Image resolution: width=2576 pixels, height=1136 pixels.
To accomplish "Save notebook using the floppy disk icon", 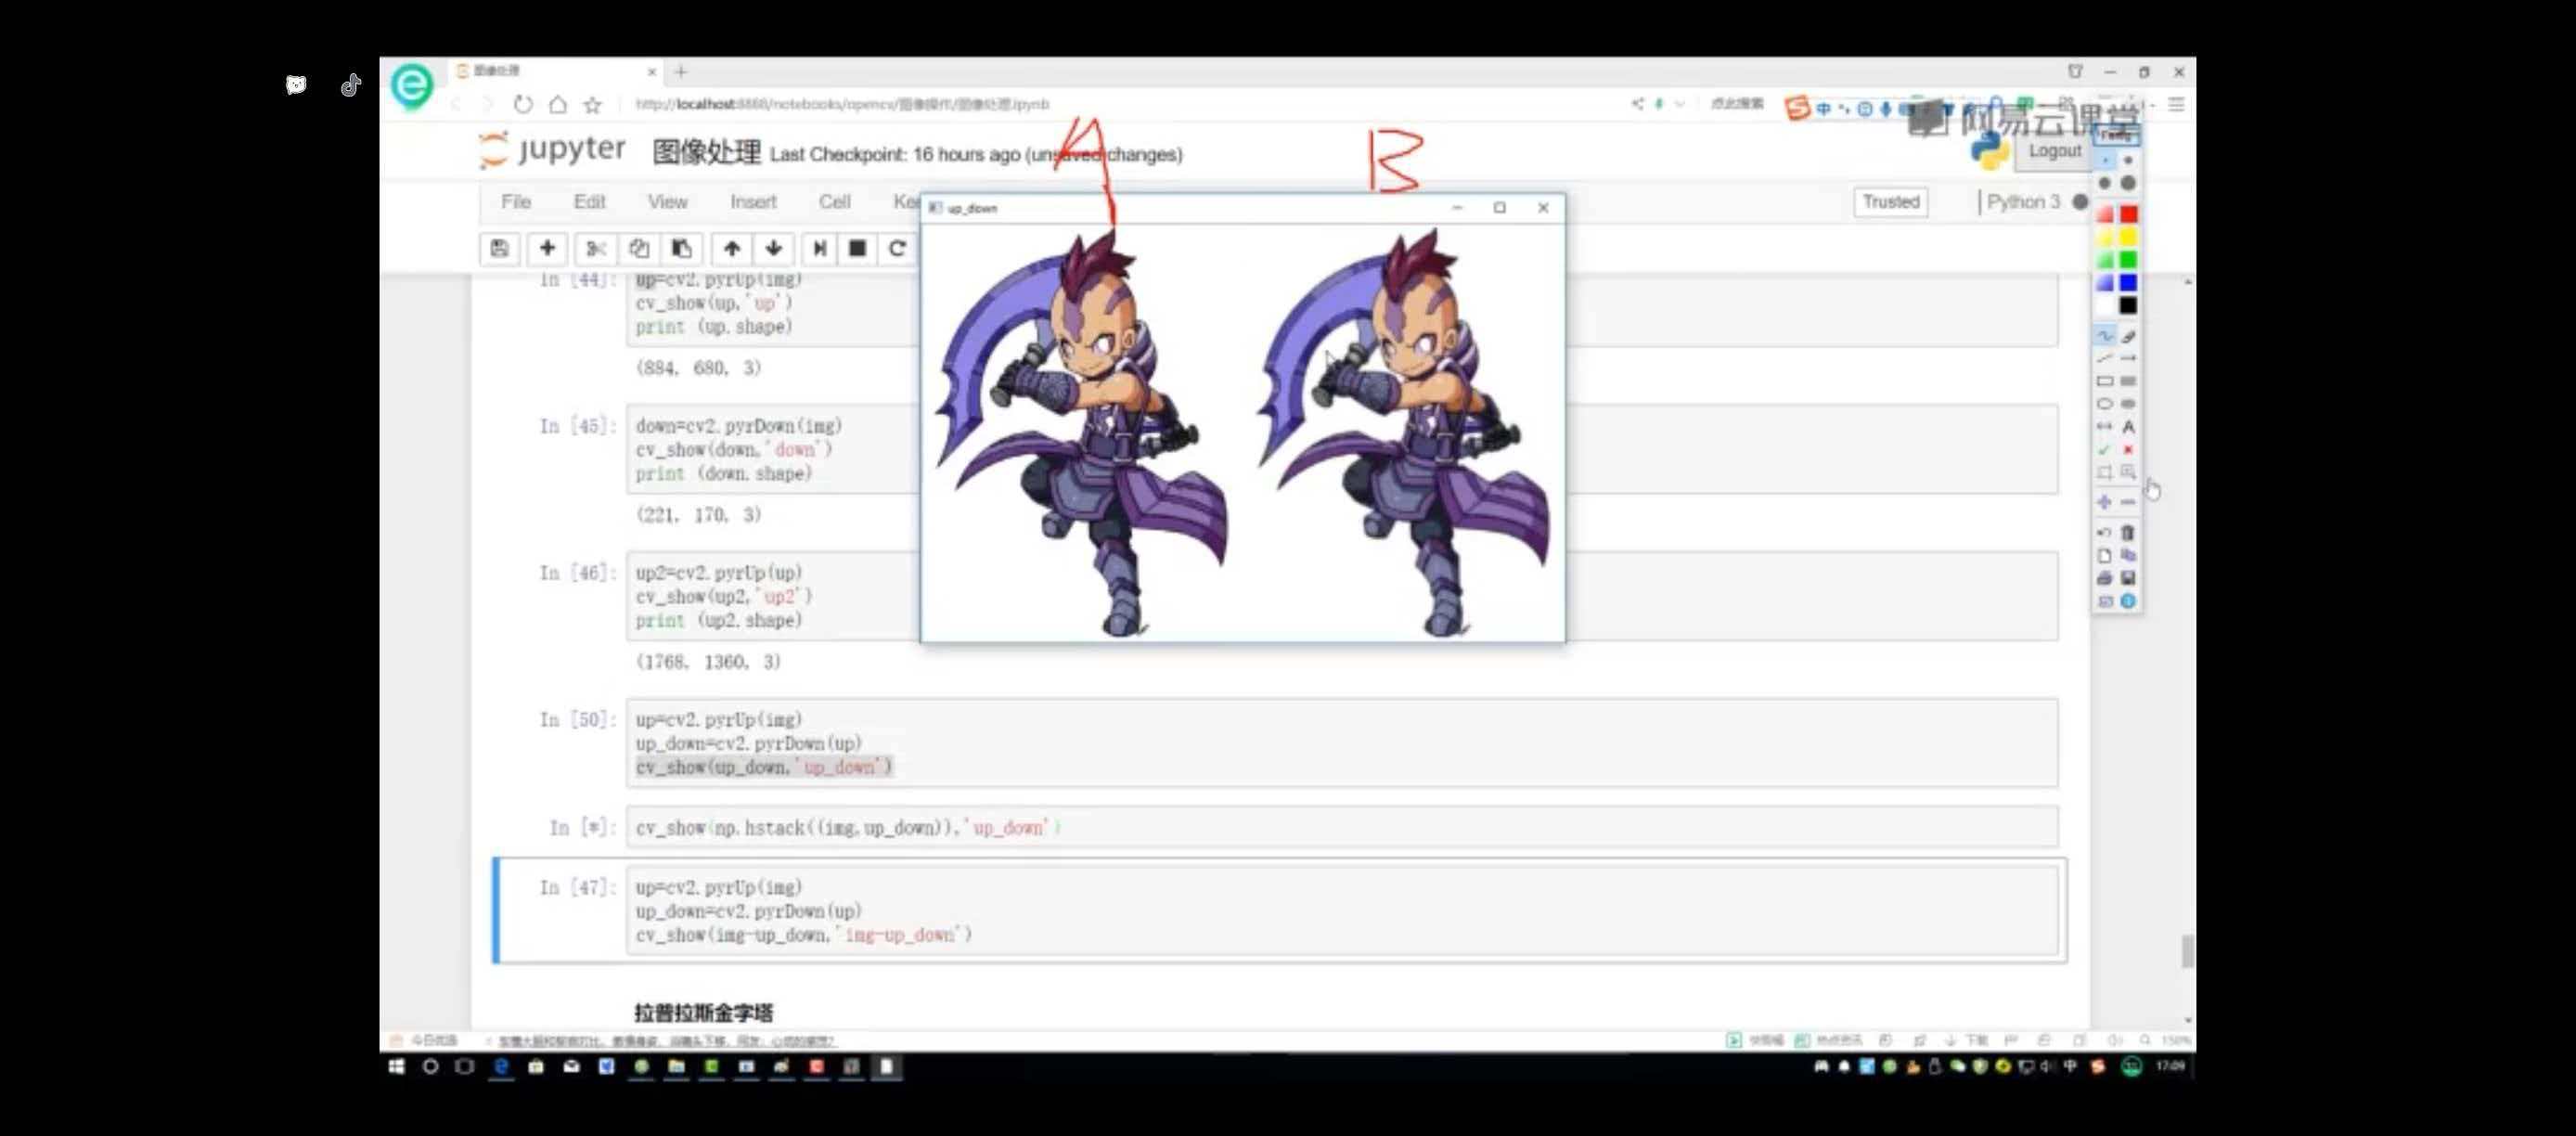I will (499, 248).
